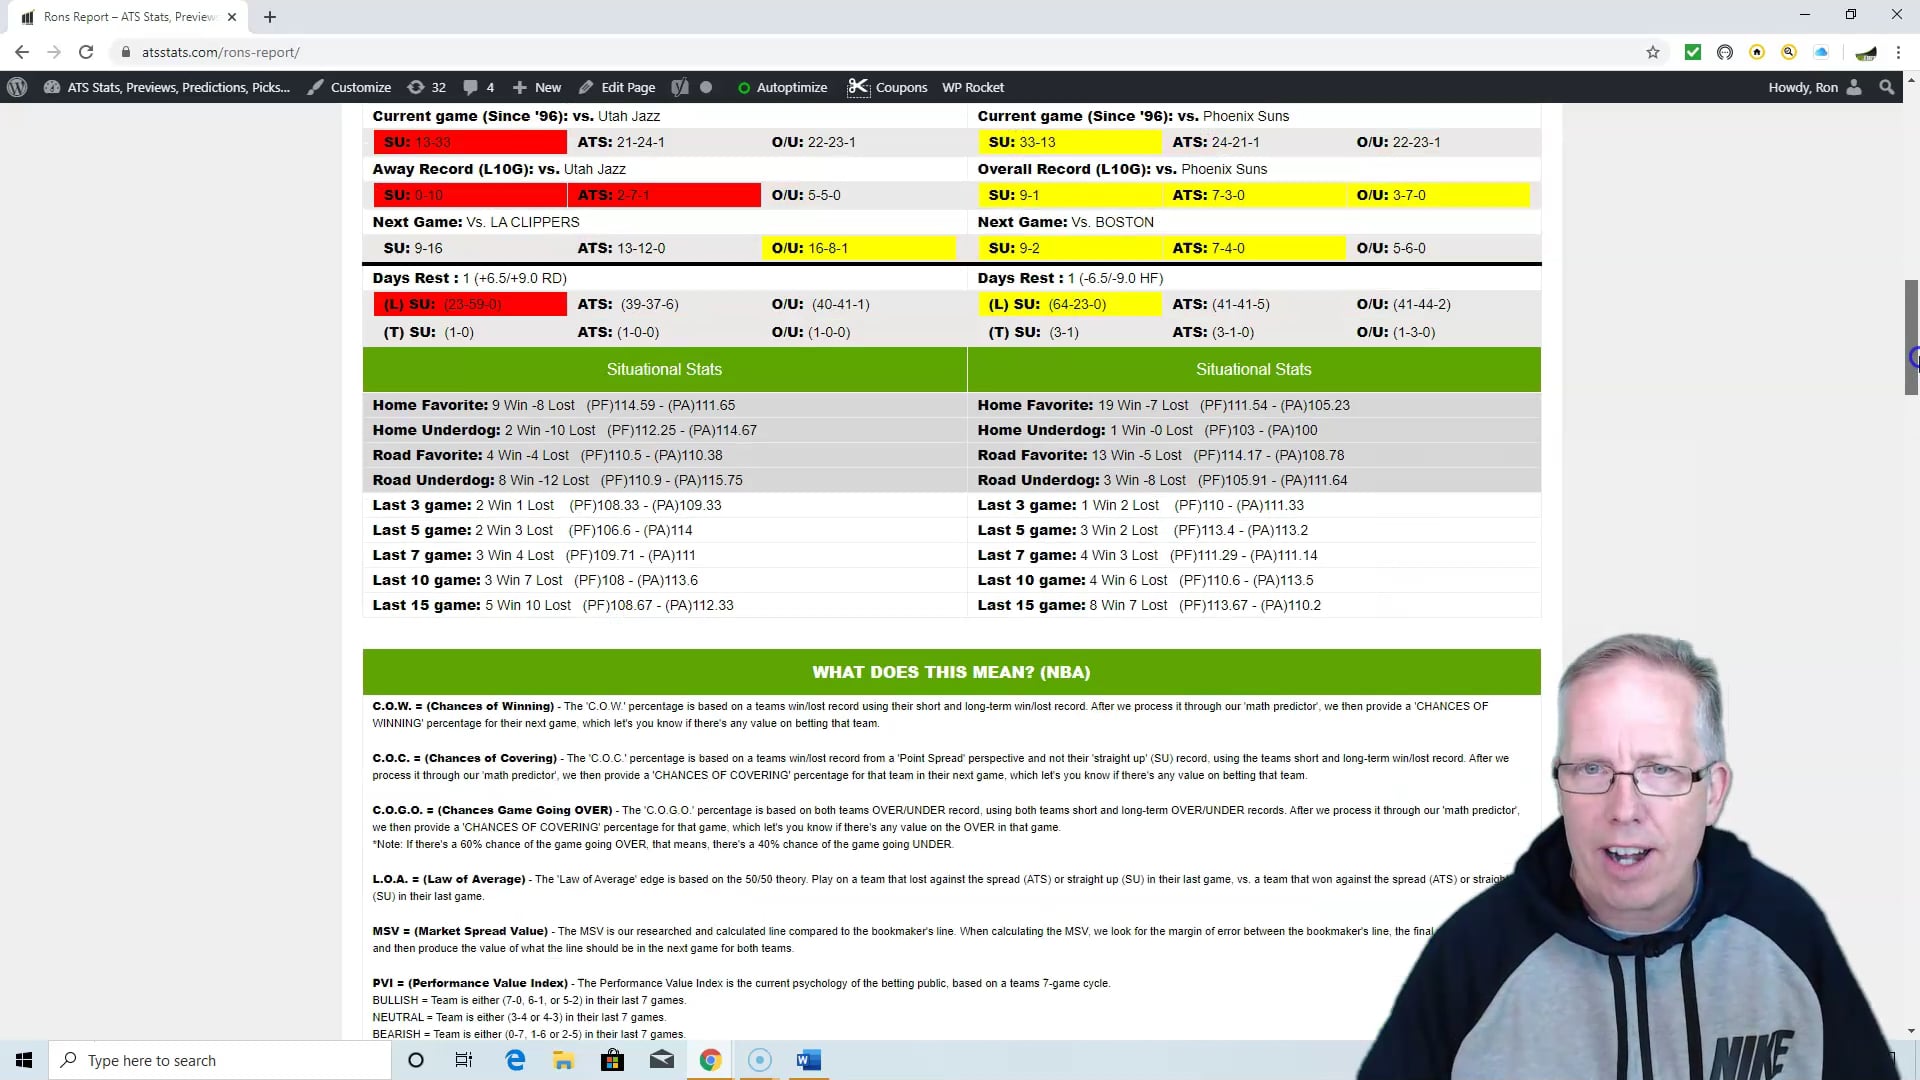
Task: Click the page vertical scrollbar thumb
Action: [x=1911, y=337]
